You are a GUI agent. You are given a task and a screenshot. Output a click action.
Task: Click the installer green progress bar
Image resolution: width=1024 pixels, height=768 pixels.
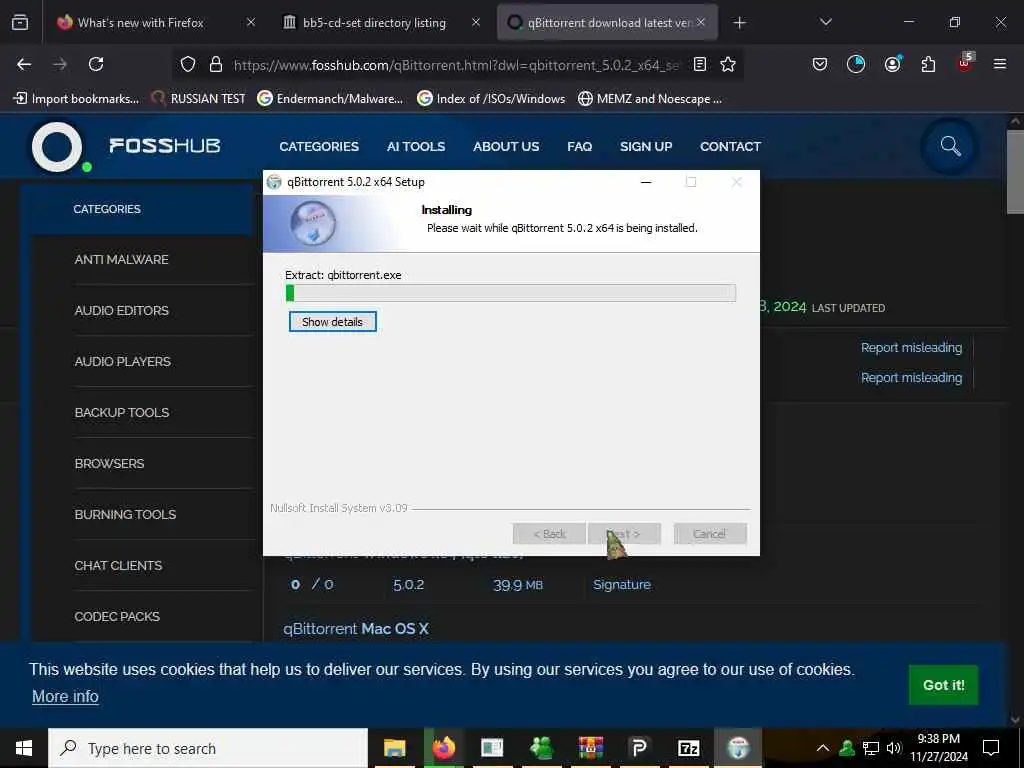[x=511, y=293]
